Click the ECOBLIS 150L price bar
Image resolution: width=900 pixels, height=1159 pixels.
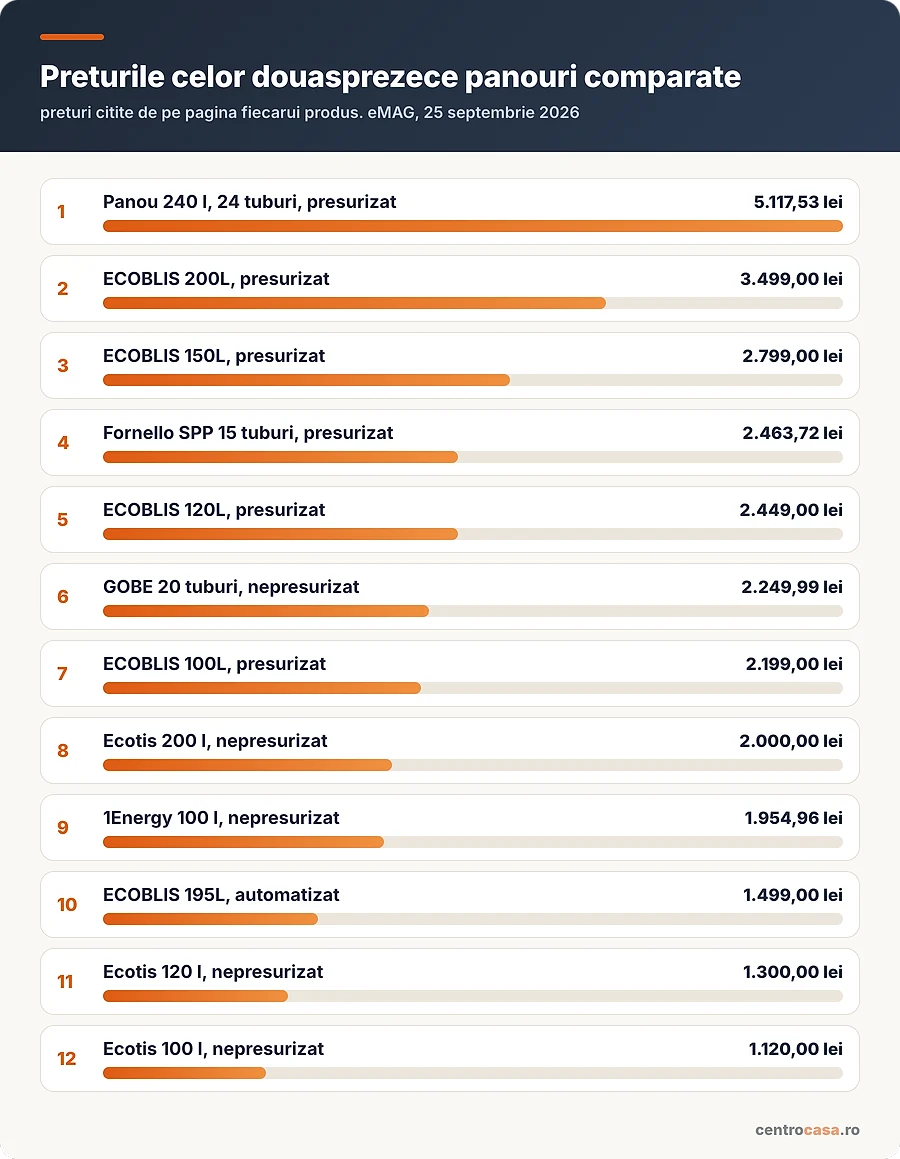pos(473,380)
